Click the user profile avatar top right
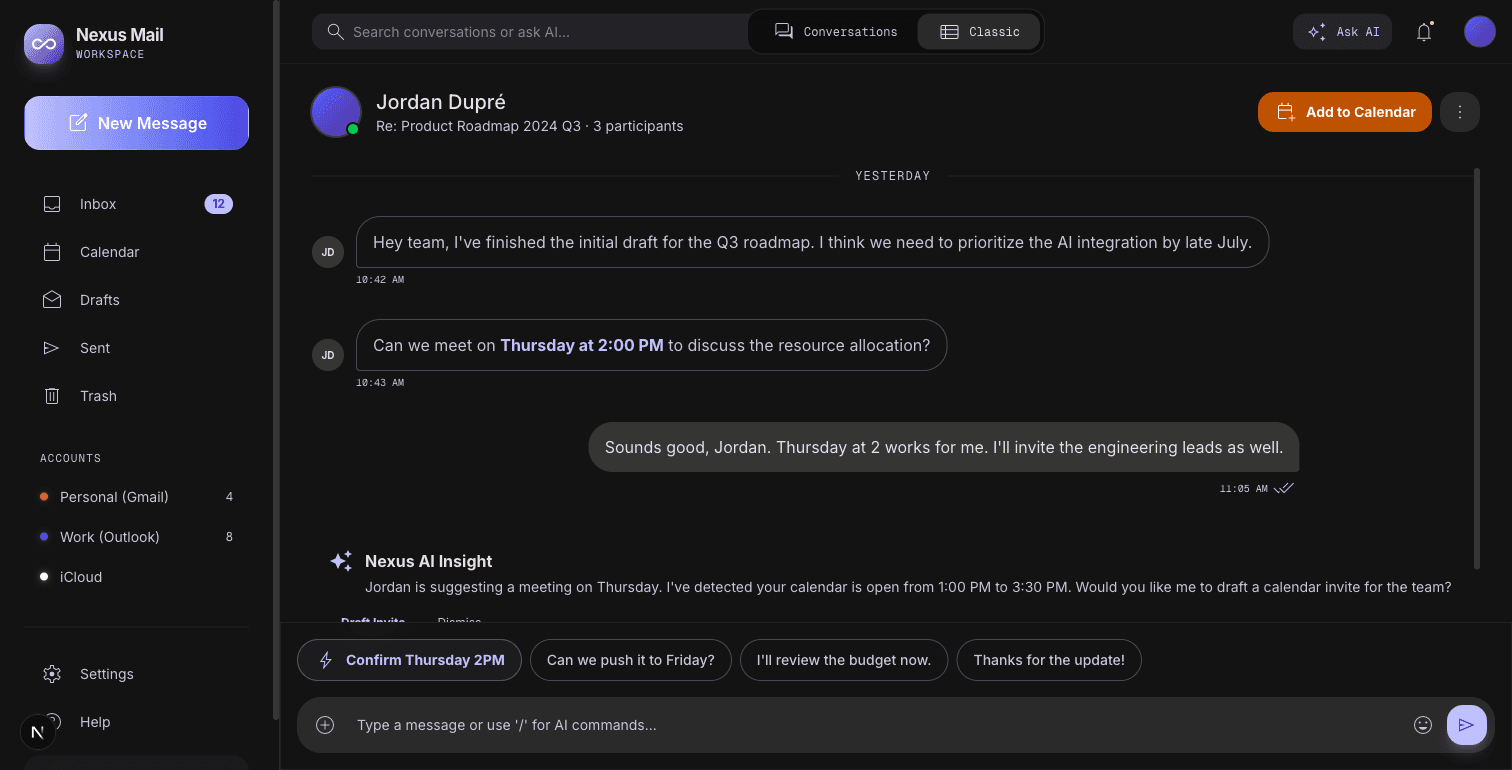1512x770 pixels. (1480, 32)
